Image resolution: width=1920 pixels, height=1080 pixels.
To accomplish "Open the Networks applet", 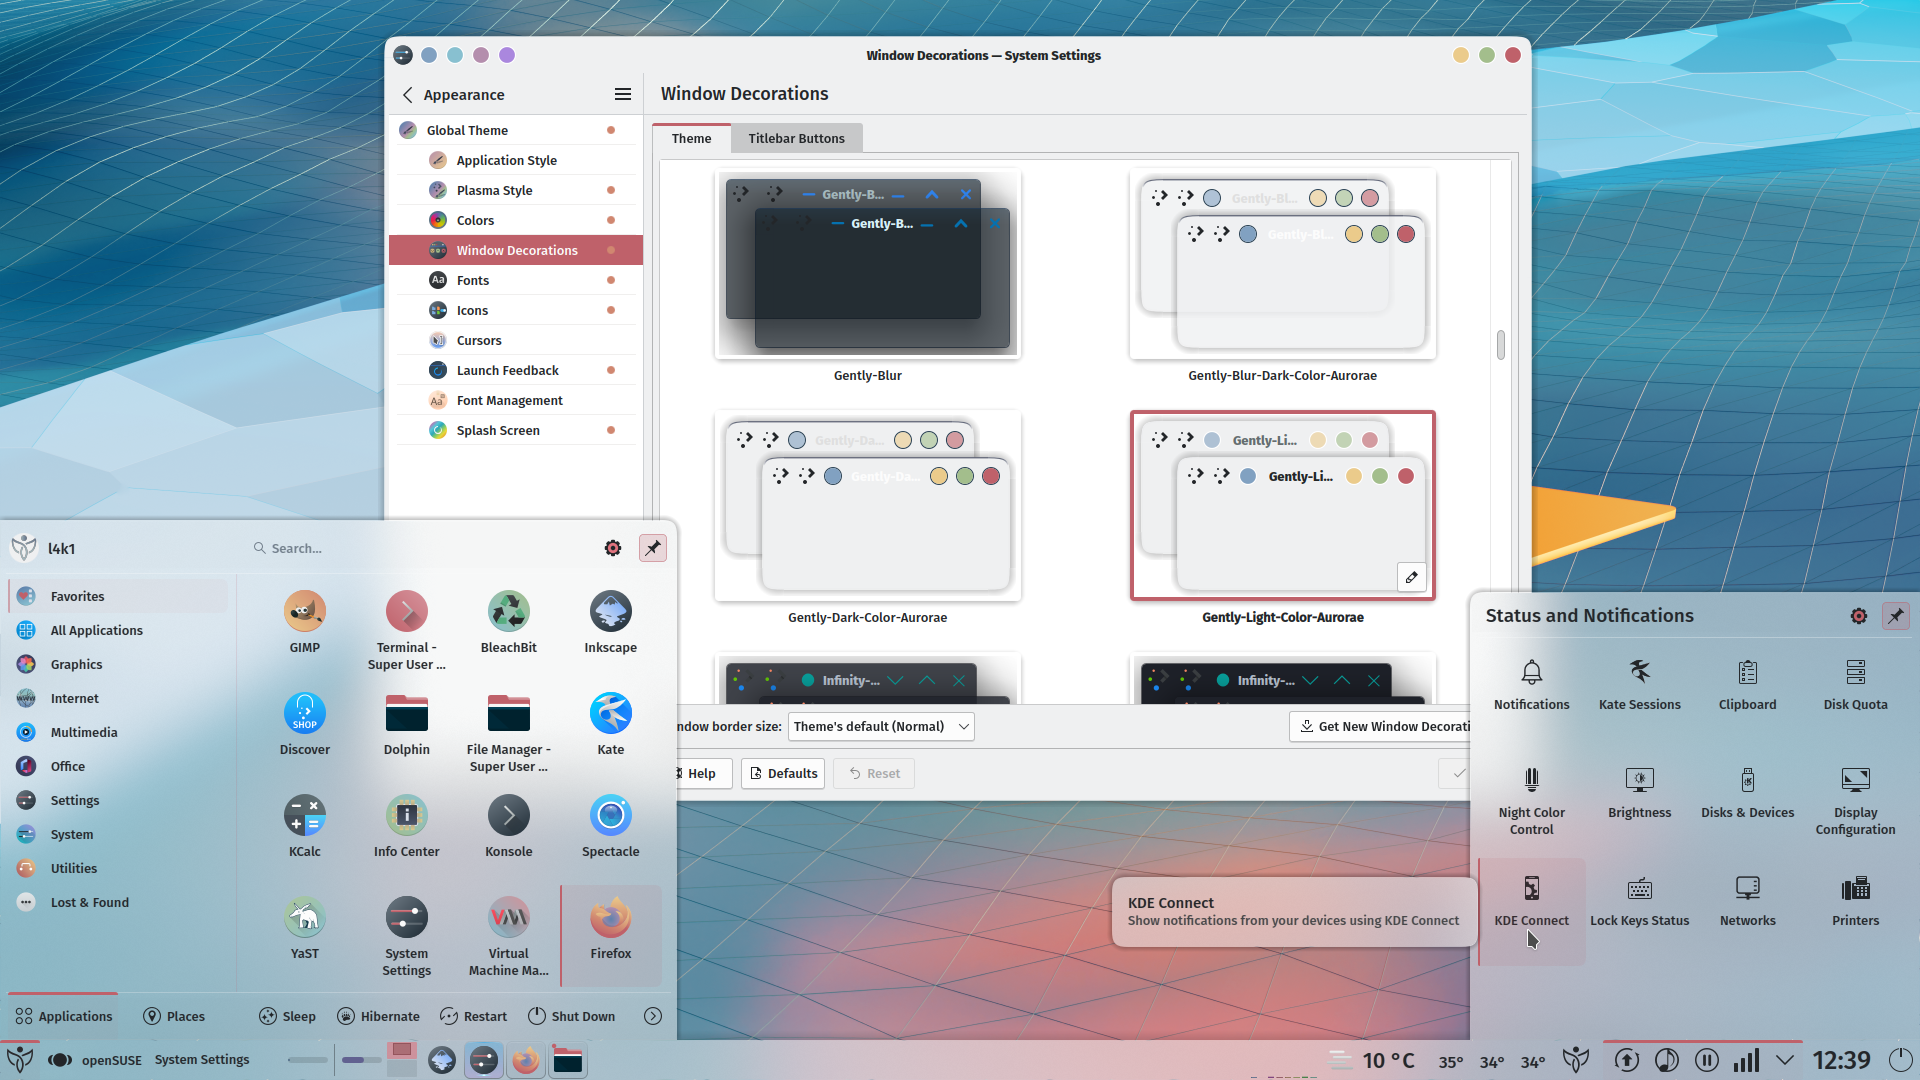I will tap(1747, 901).
